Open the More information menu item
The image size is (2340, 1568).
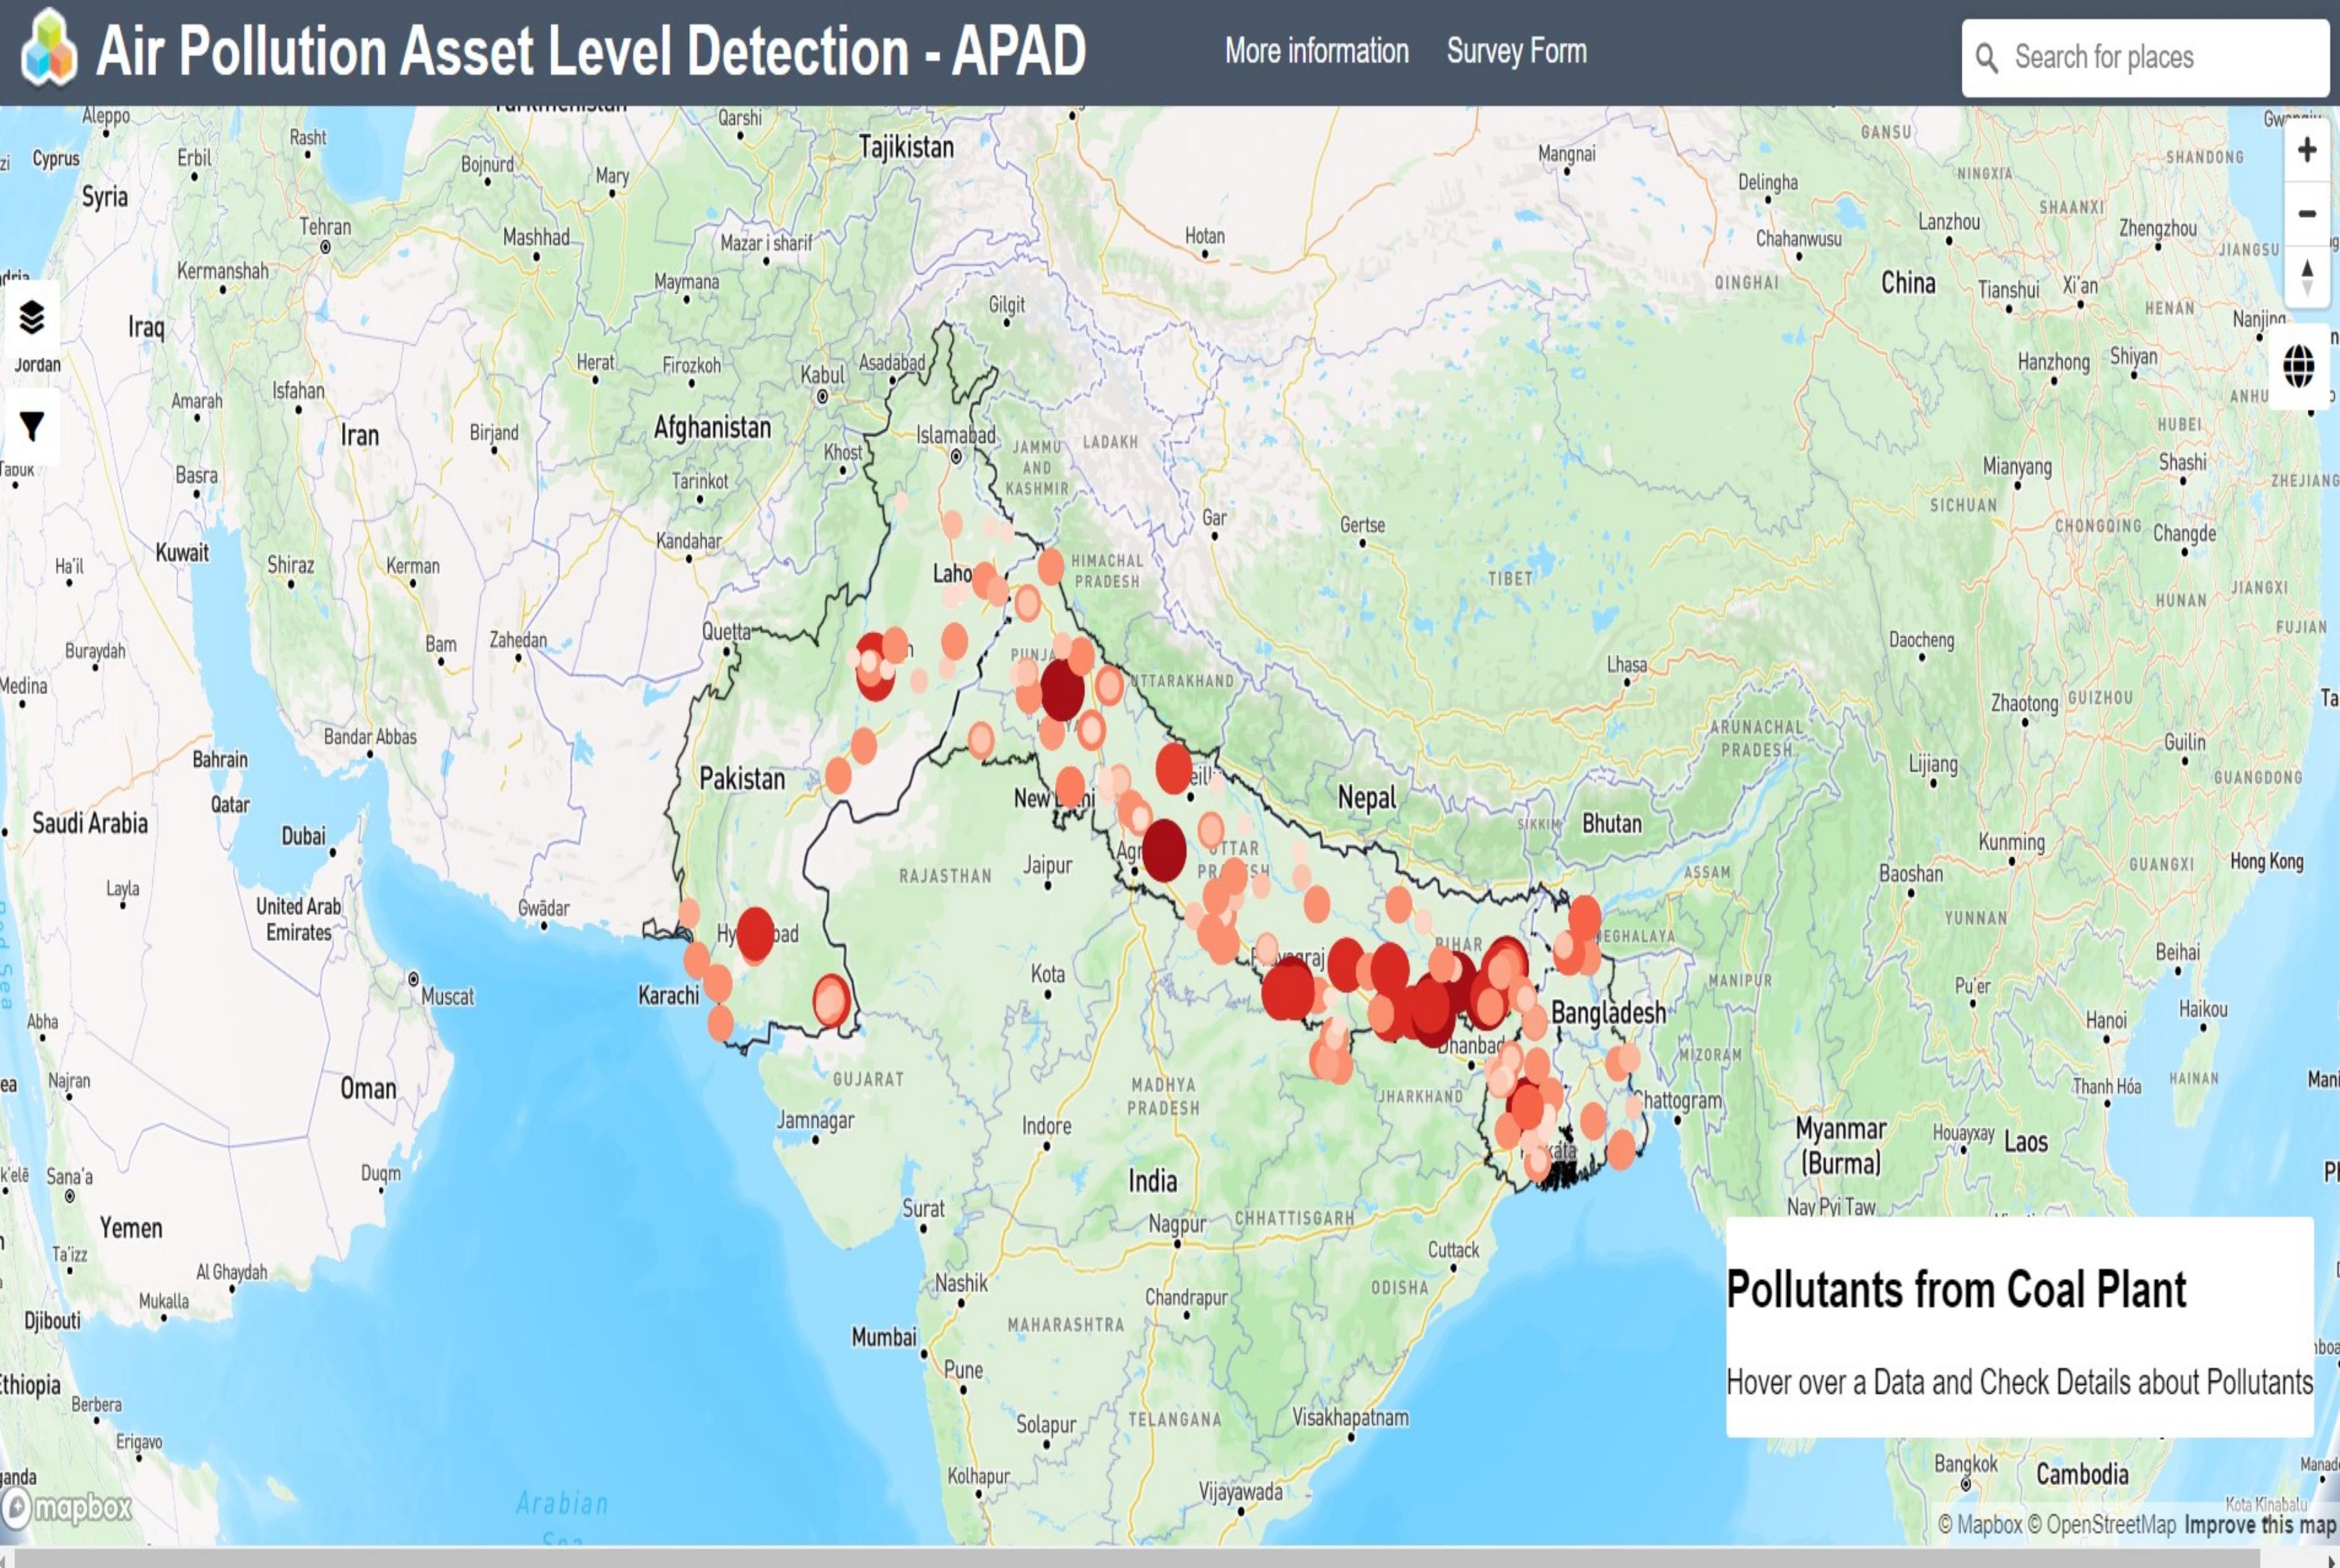[1316, 51]
